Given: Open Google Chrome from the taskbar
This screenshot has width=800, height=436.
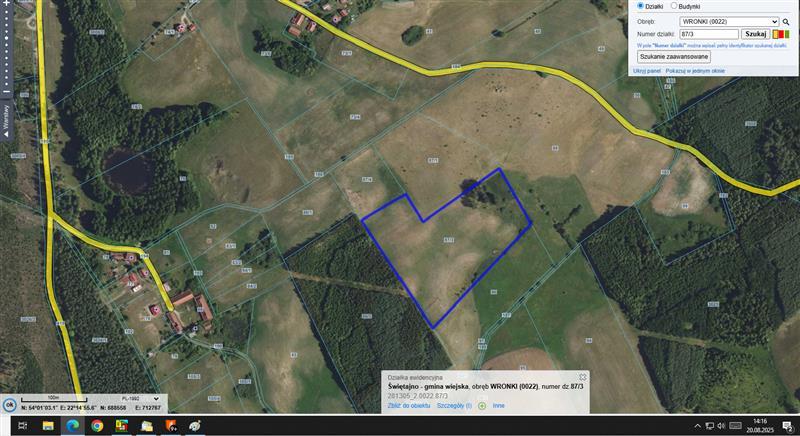Looking at the screenshot, I should coord(97,425).
